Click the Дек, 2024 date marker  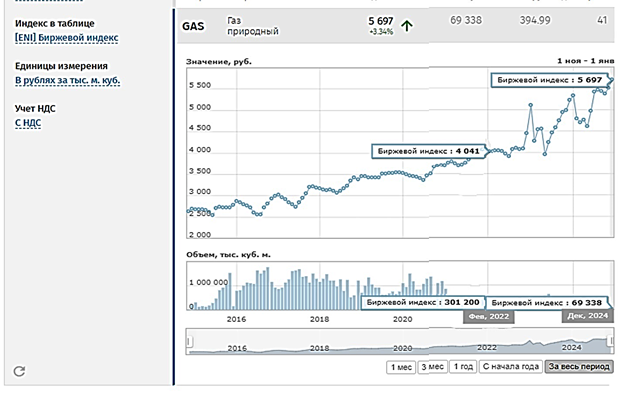click(587, 316)
